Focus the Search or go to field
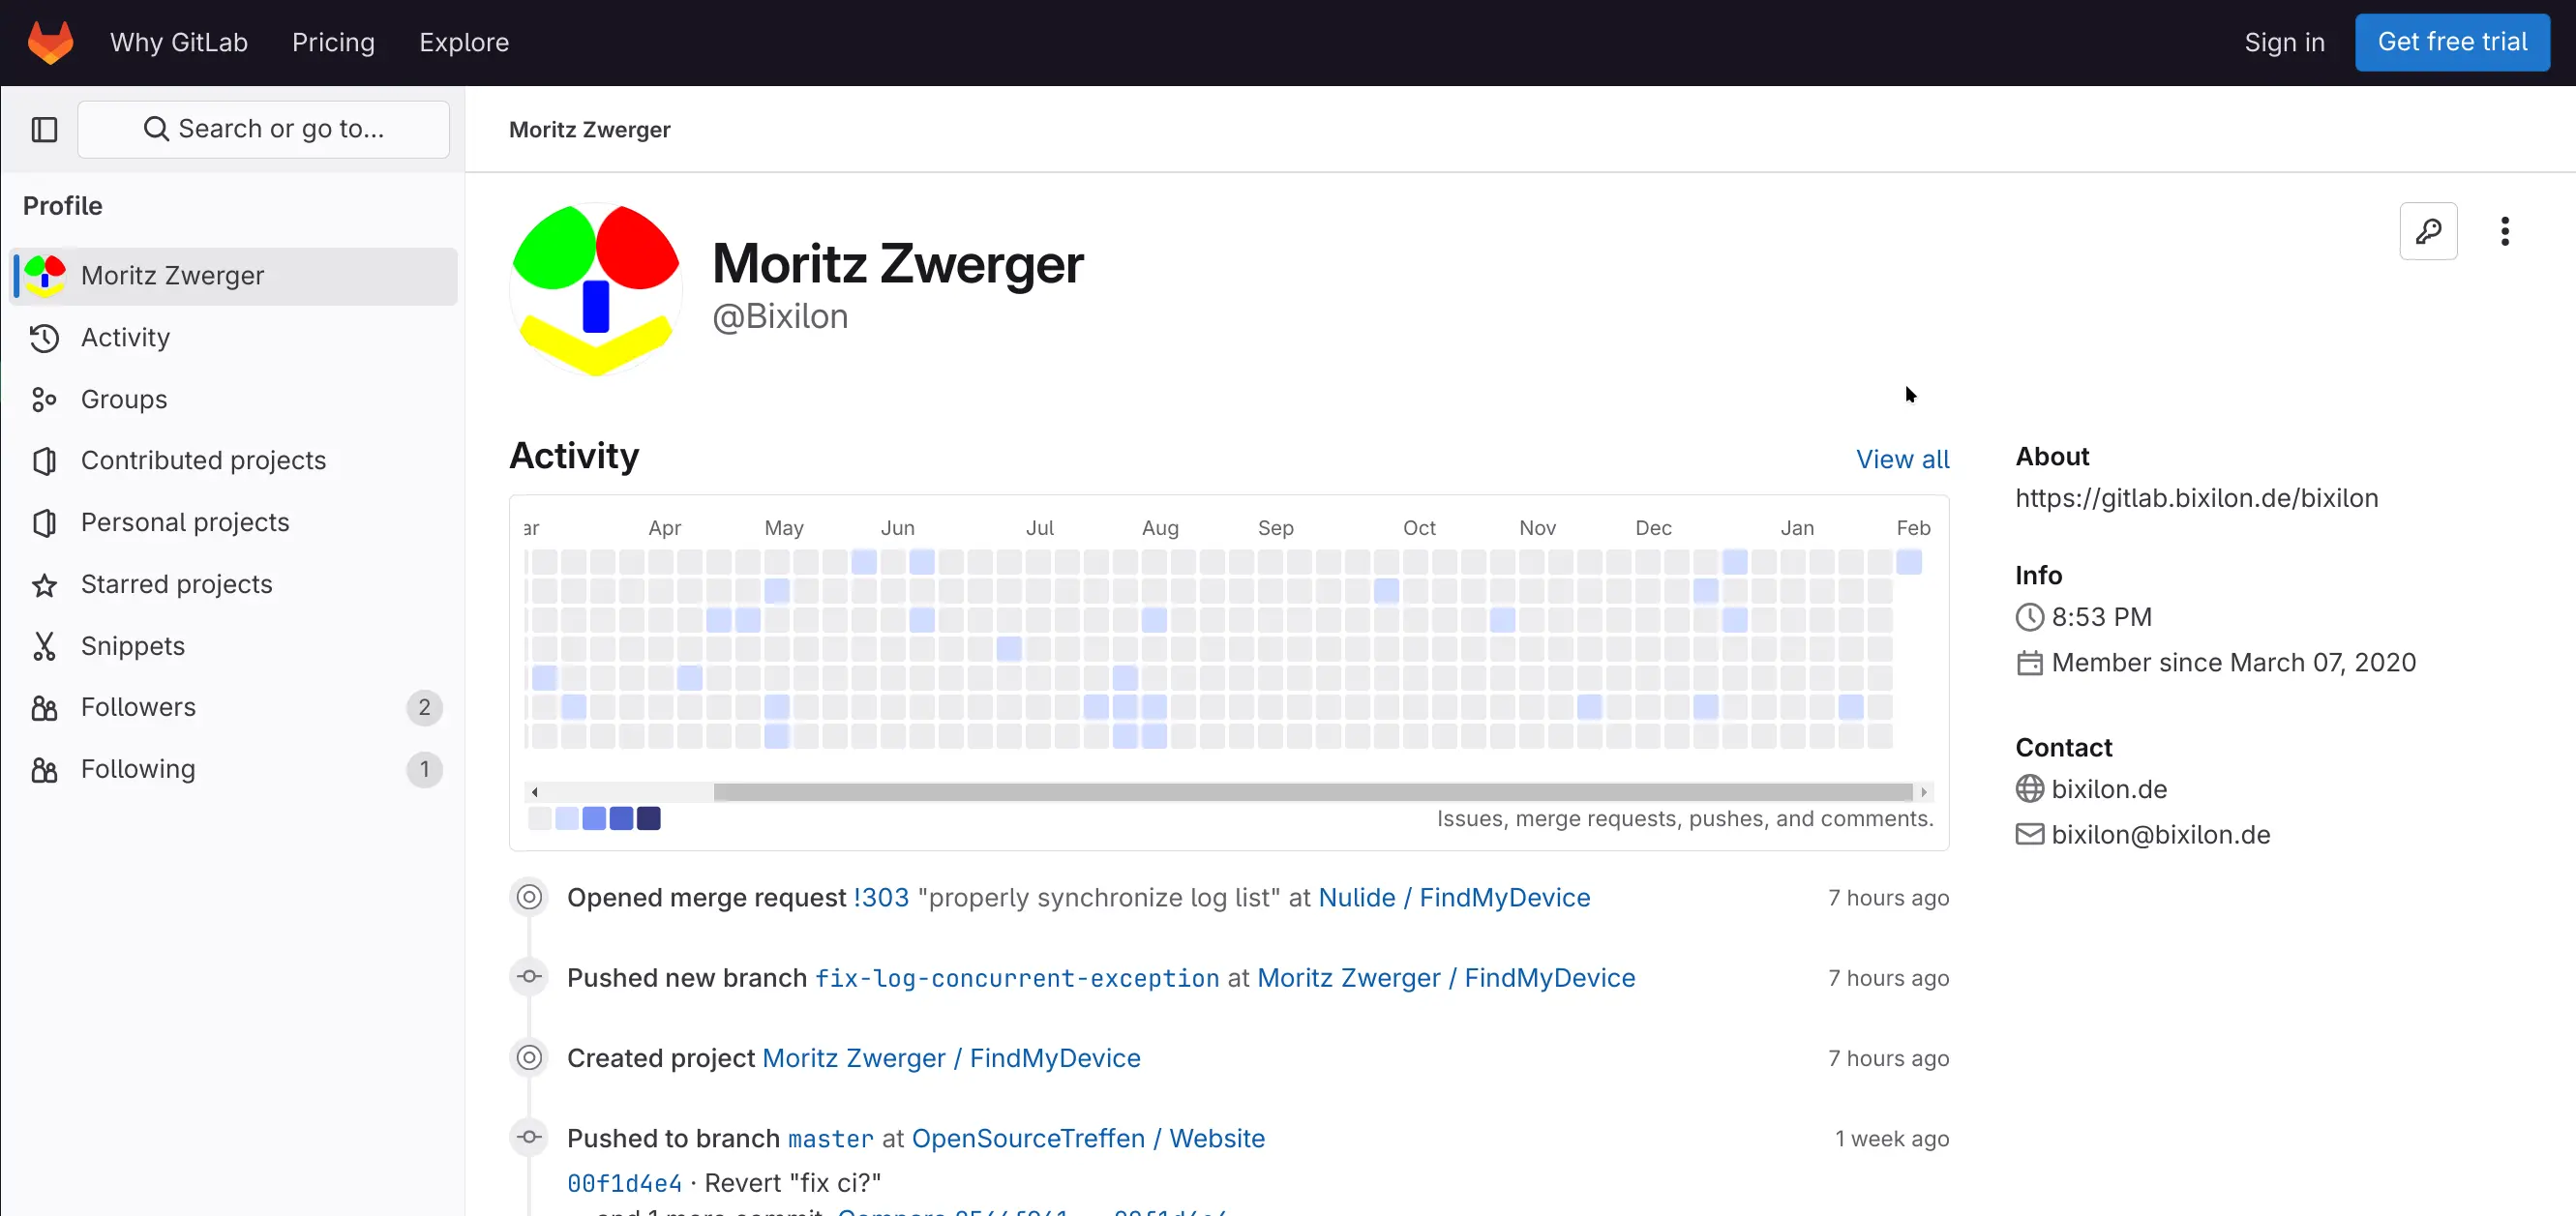This screenshot has width=2576, height=1216. pos(263,129)
